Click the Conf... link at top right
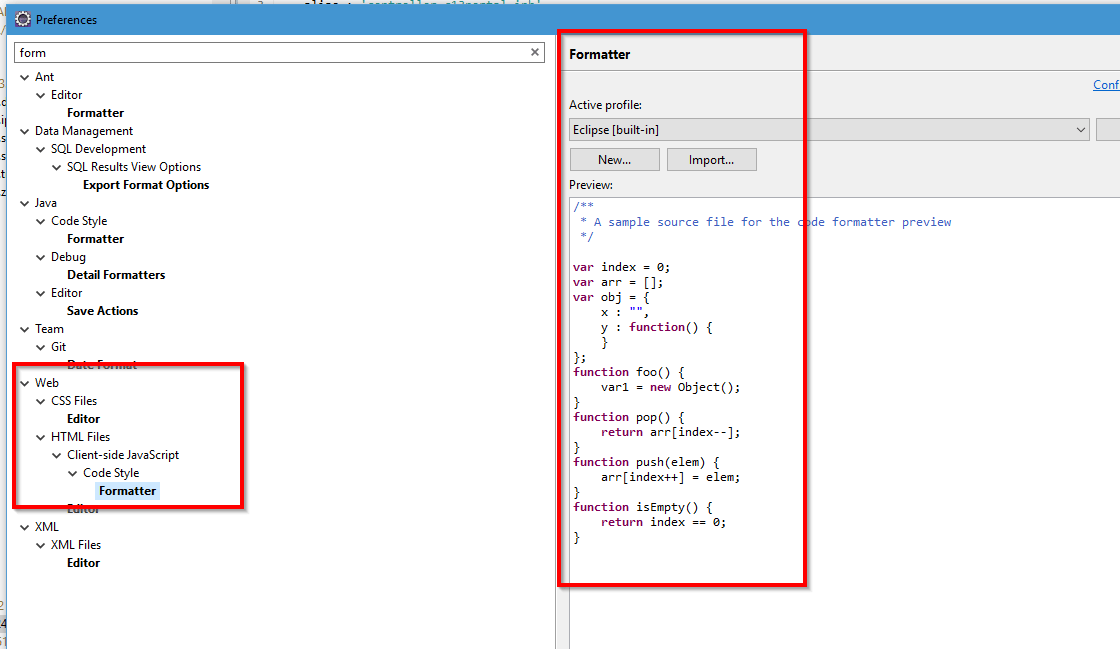This screenshot has width=1120, height=649. tap(1105, 84)
